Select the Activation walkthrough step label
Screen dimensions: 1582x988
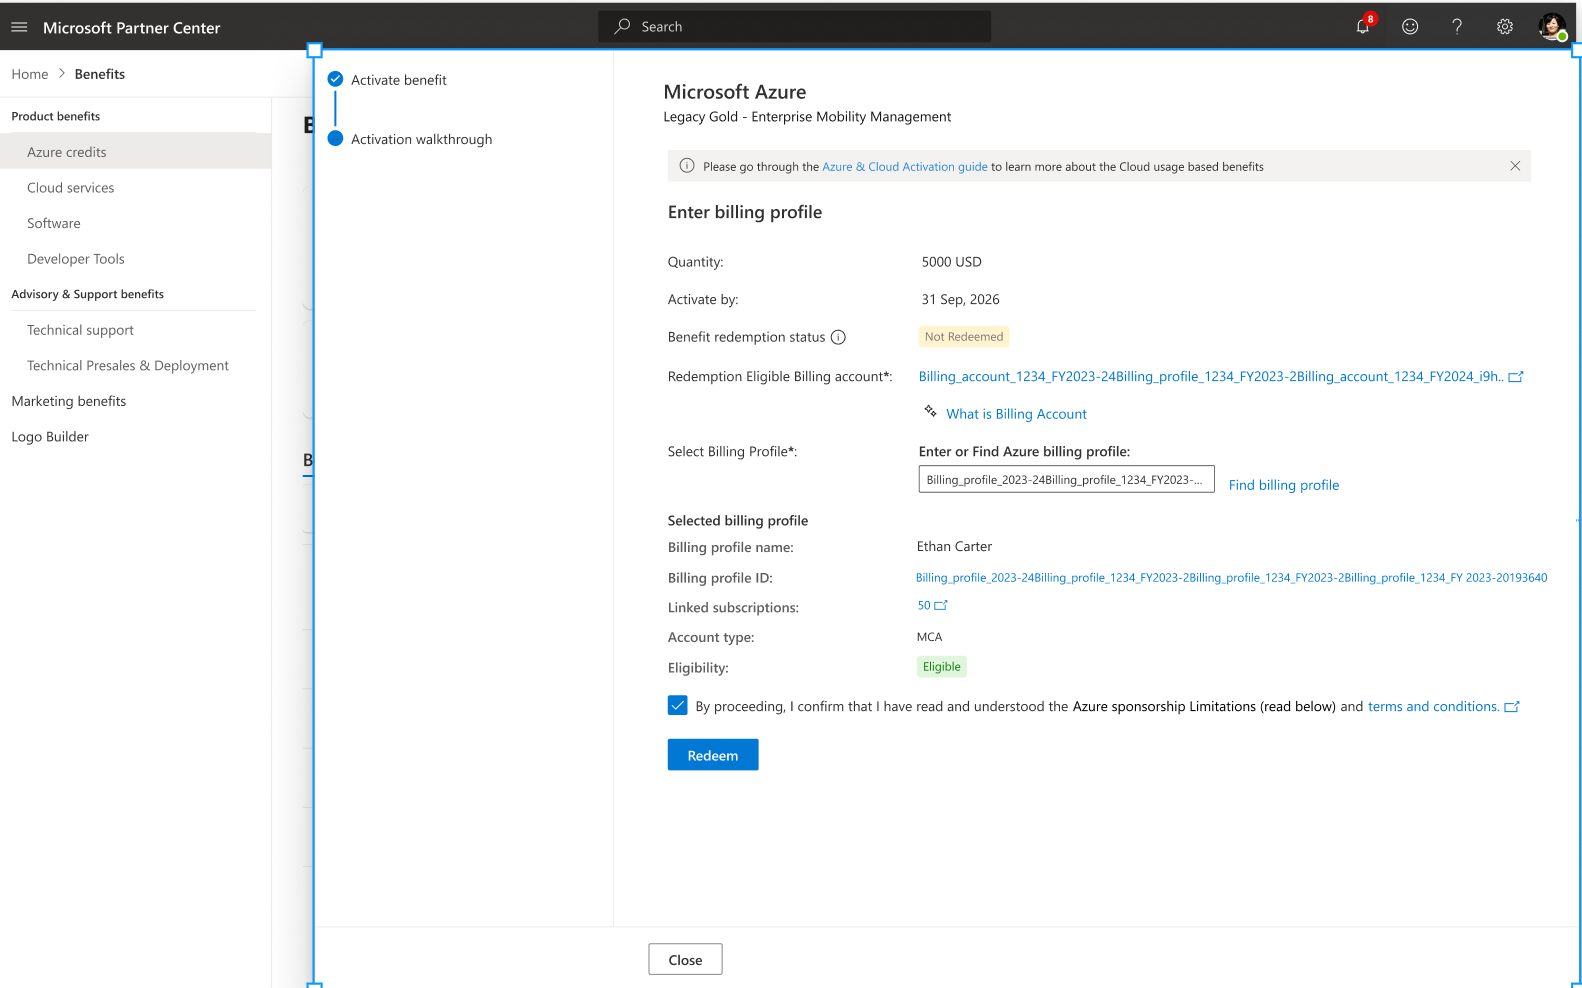[422, 139]
